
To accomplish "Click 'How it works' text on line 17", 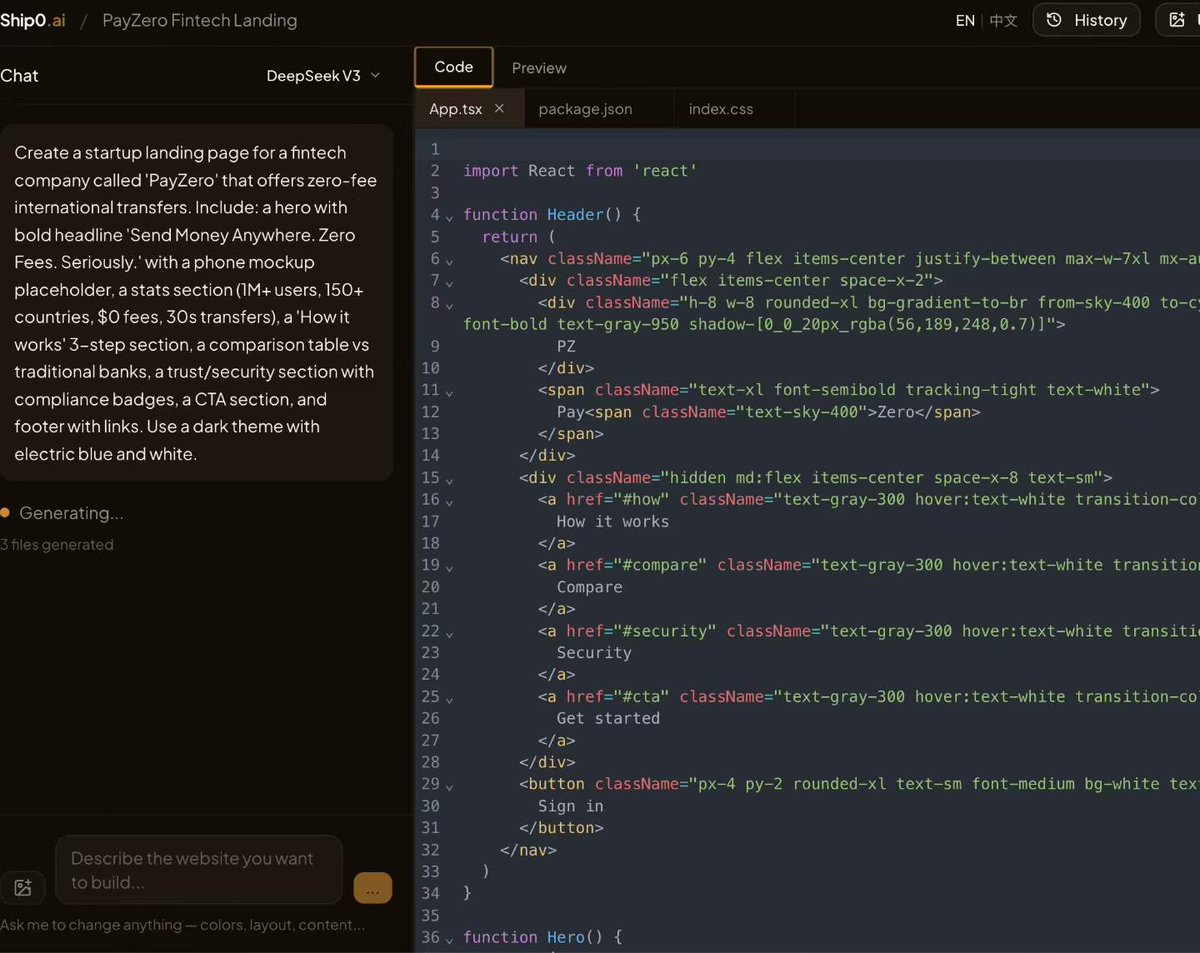I will pyautogui.click(x=613, y=521).
